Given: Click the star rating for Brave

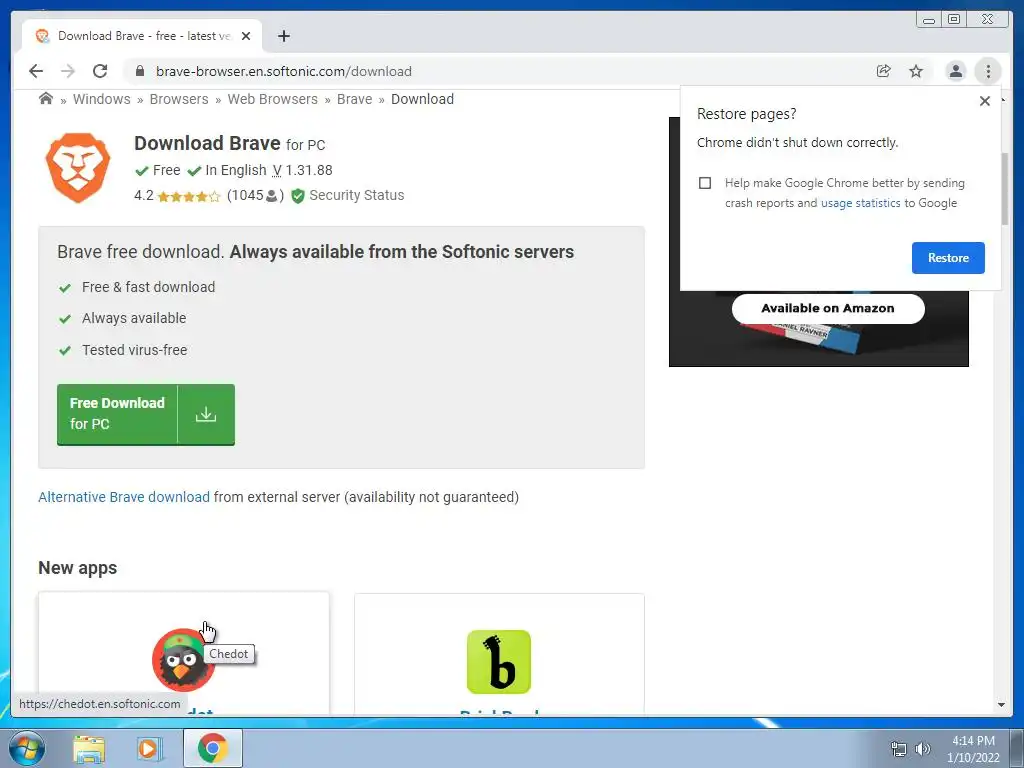Looking at the screenshot, I should [x=189, y=196].
